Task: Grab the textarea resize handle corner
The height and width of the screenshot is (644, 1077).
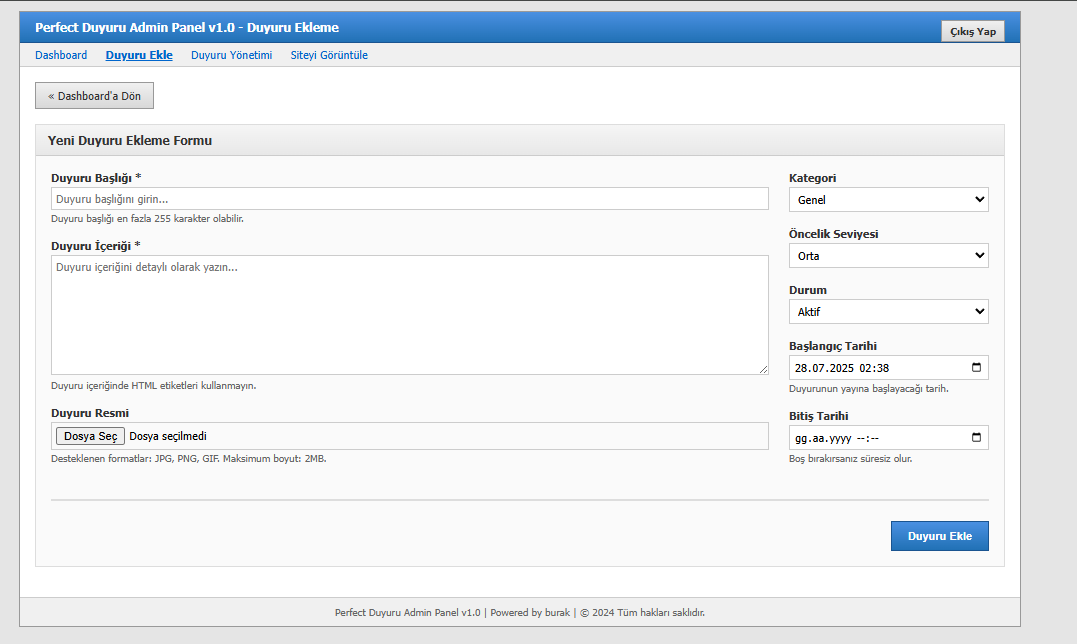Action: (x=763, y=369)
